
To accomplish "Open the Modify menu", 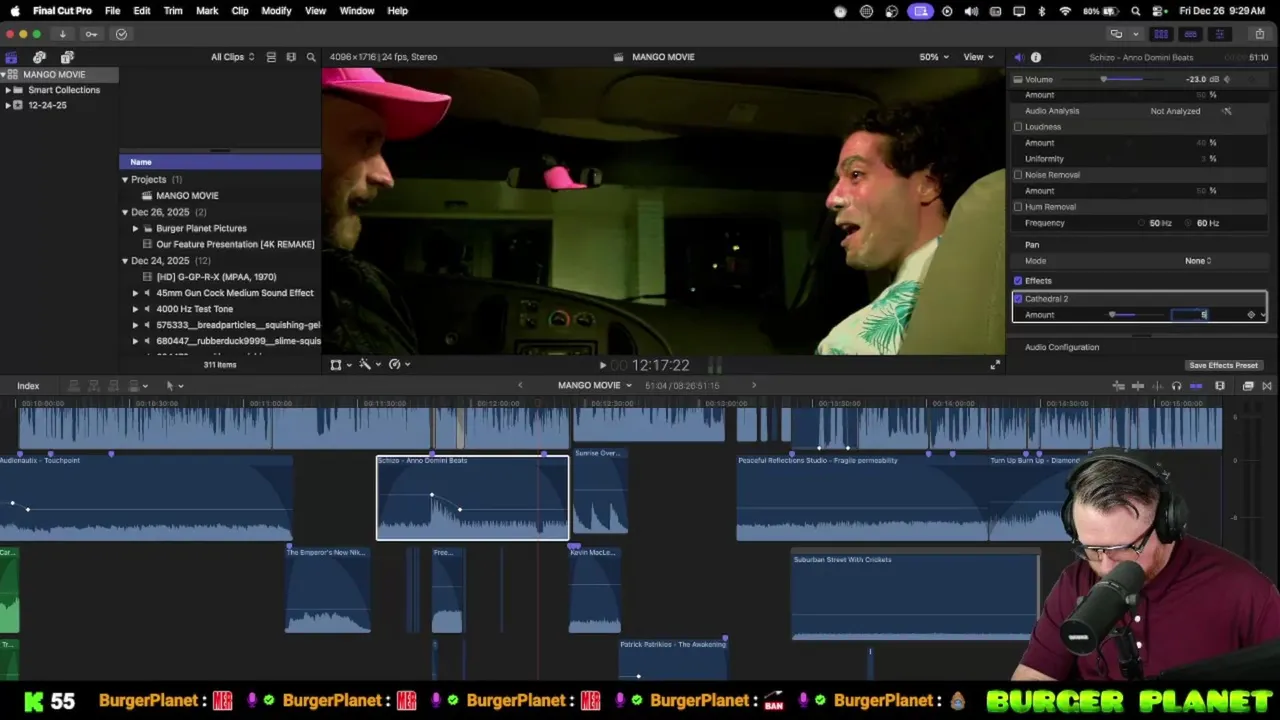I will (x=276, y=11).
